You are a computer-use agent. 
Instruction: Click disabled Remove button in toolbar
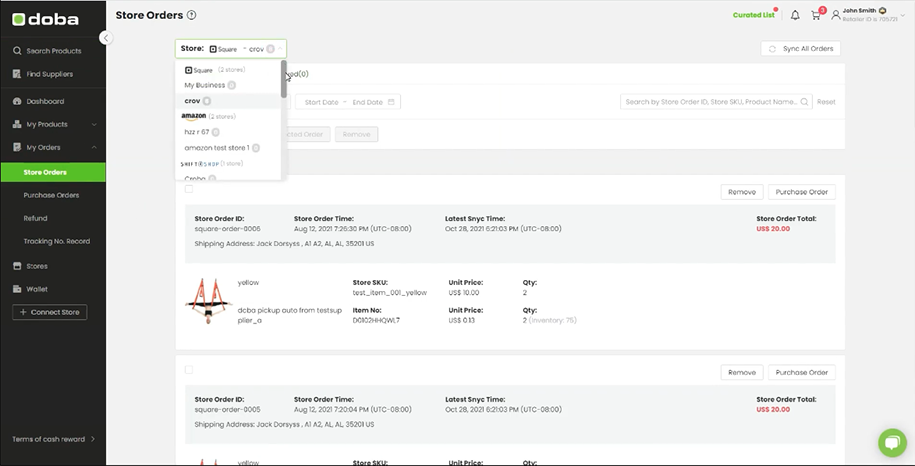tap(356, 134)
